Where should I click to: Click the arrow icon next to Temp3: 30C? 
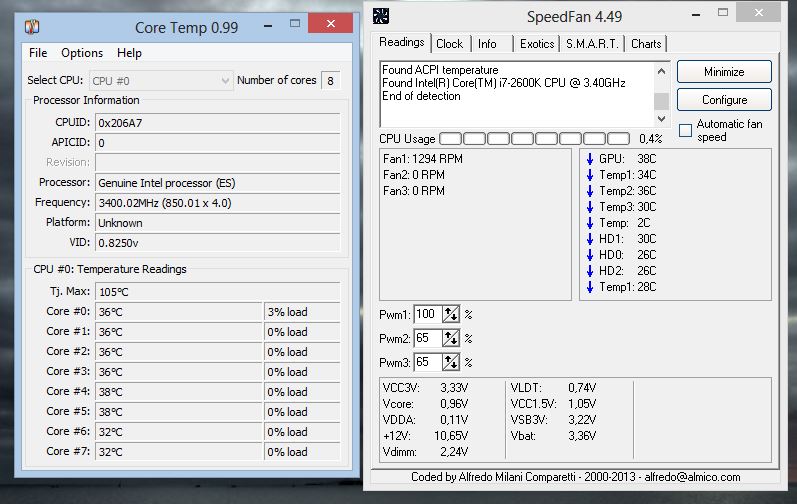click(x=590, y=207)
